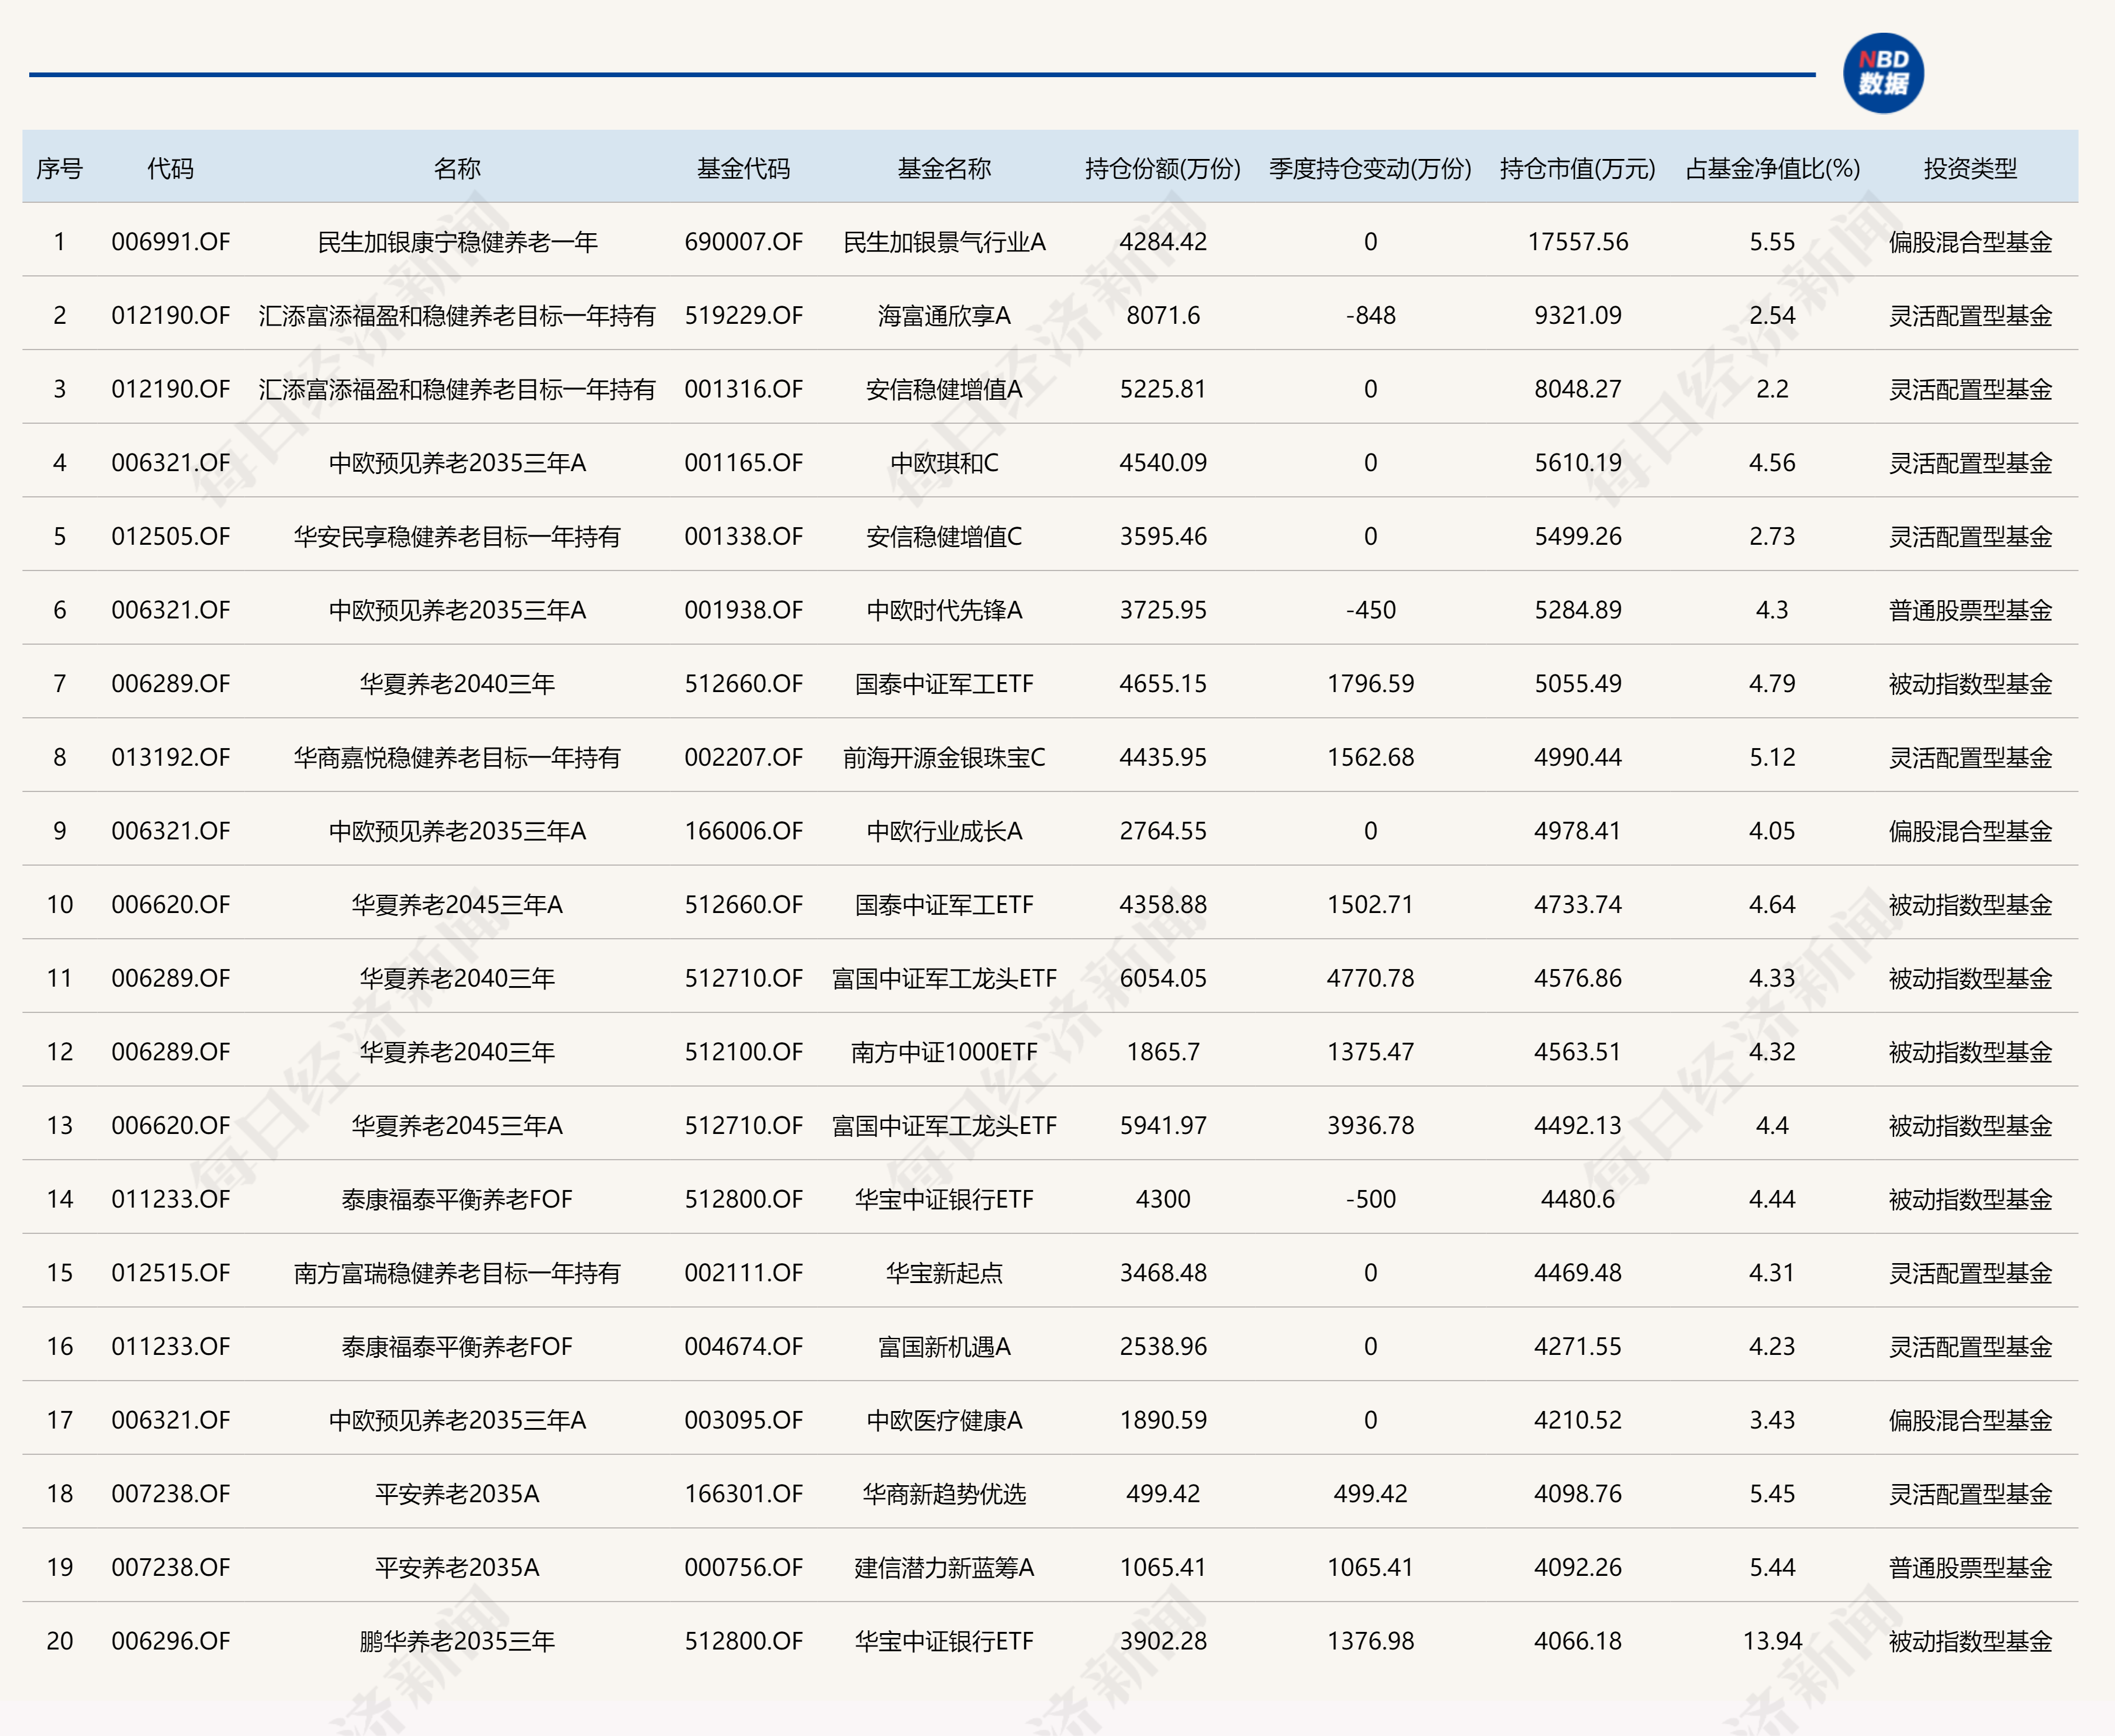This screenshot has width=2115, height=1736.
Task: Select fund code 166006.OF
Action: click(x=743, y=831)
